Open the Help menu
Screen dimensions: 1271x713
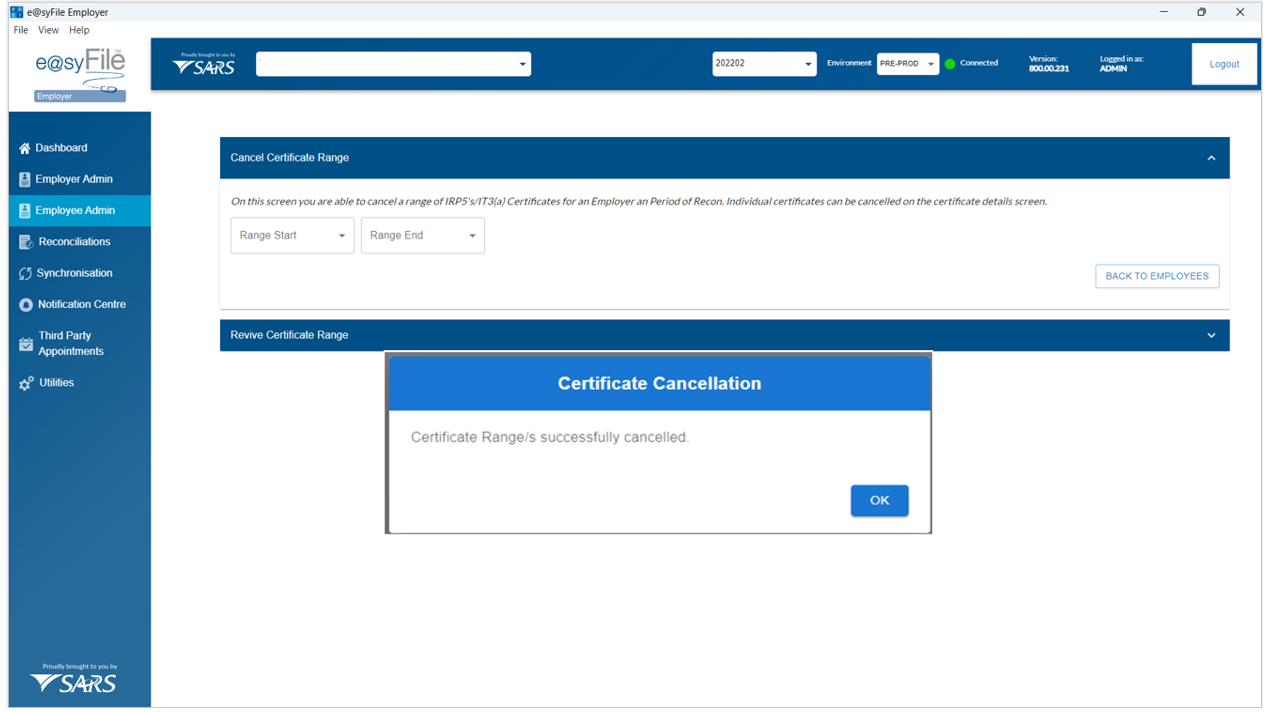pyautogui.click(x=79, y=30)
